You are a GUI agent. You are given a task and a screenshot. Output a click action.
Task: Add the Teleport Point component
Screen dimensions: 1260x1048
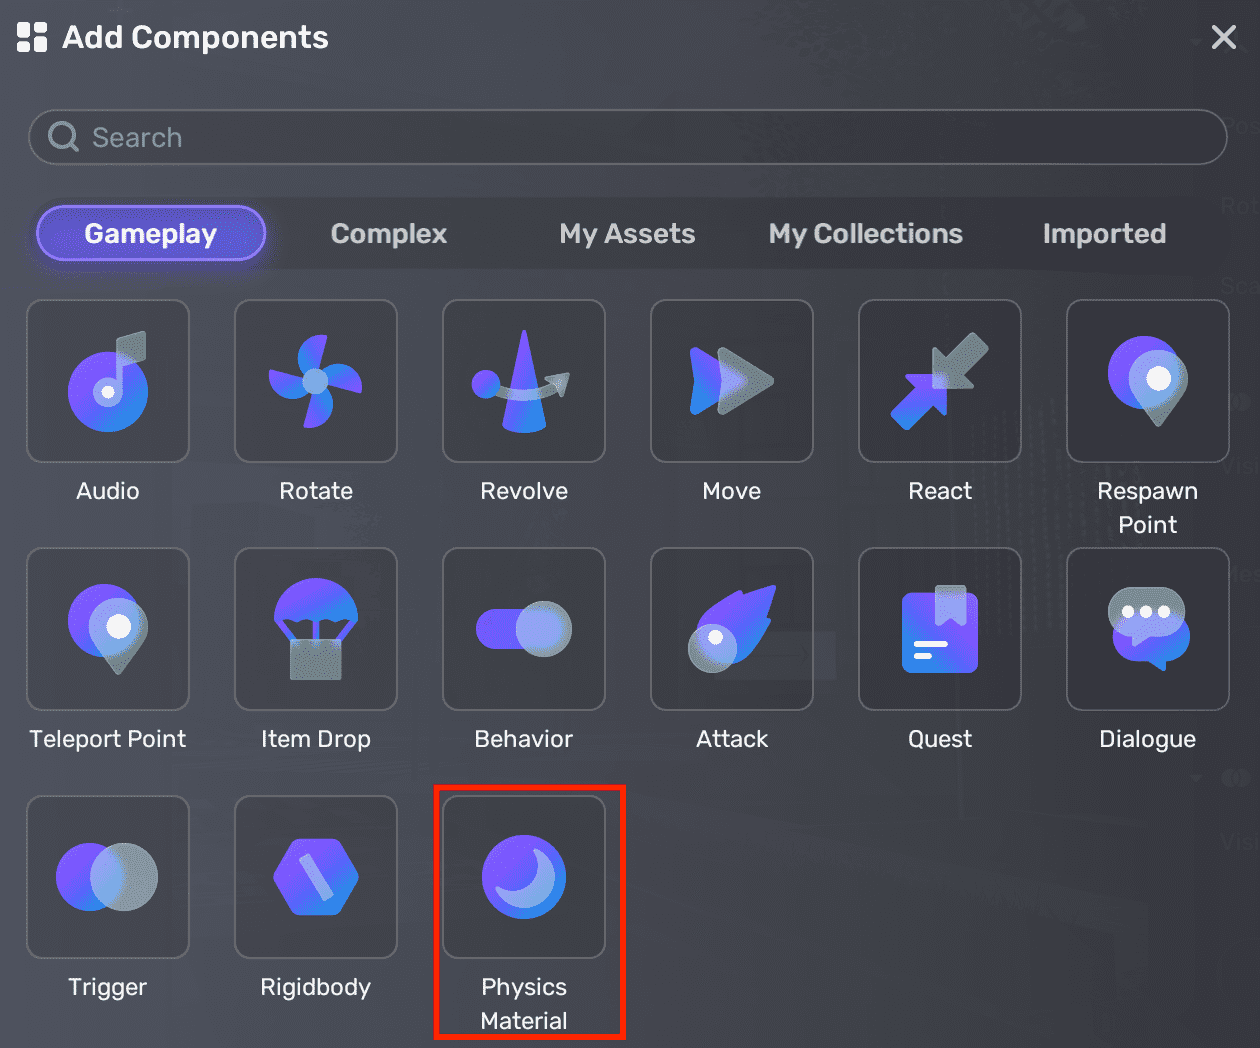(x=108, y=628)
